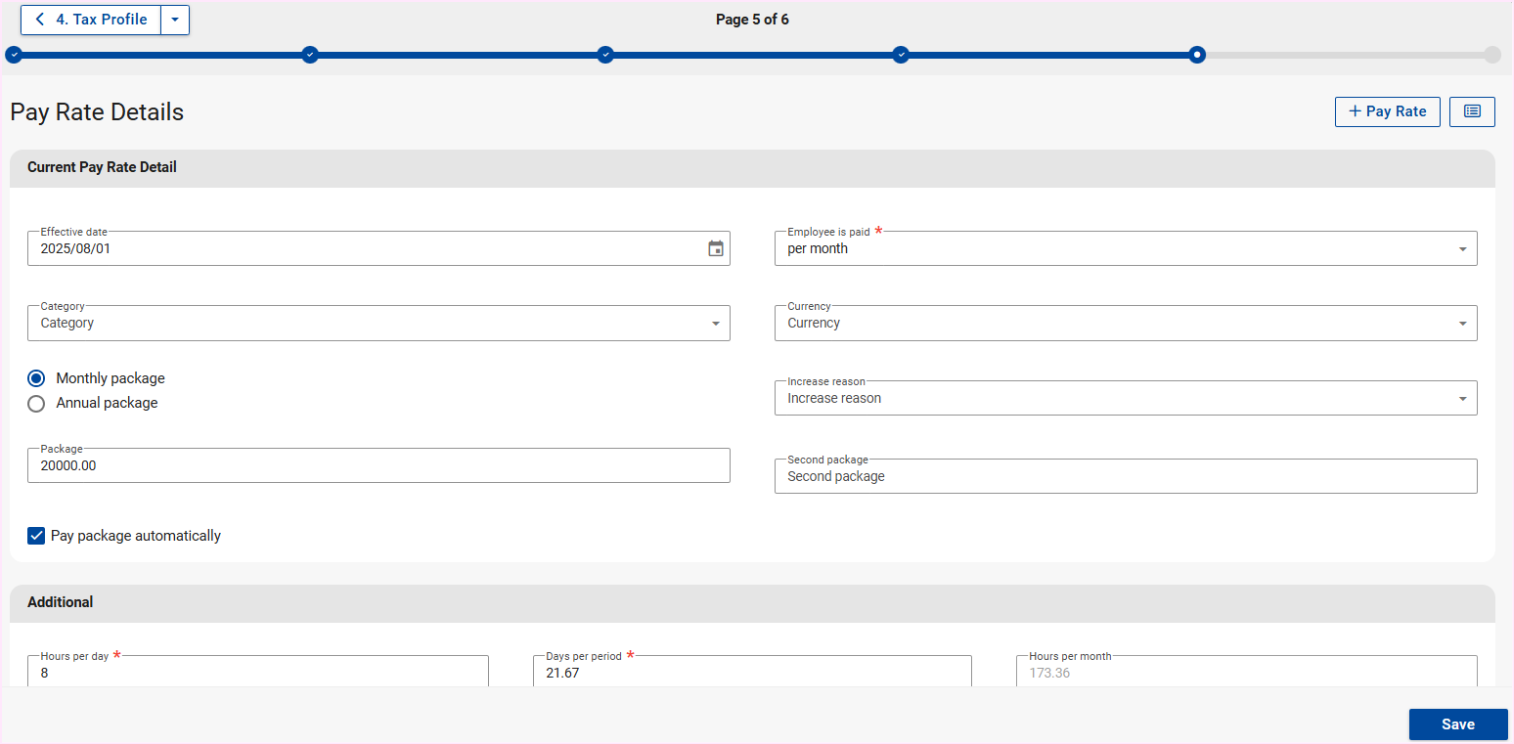Open the Employee is paid dropdown
Image resolution: width=1514 pixels, height=744 pixels.
click(1125, 249)
